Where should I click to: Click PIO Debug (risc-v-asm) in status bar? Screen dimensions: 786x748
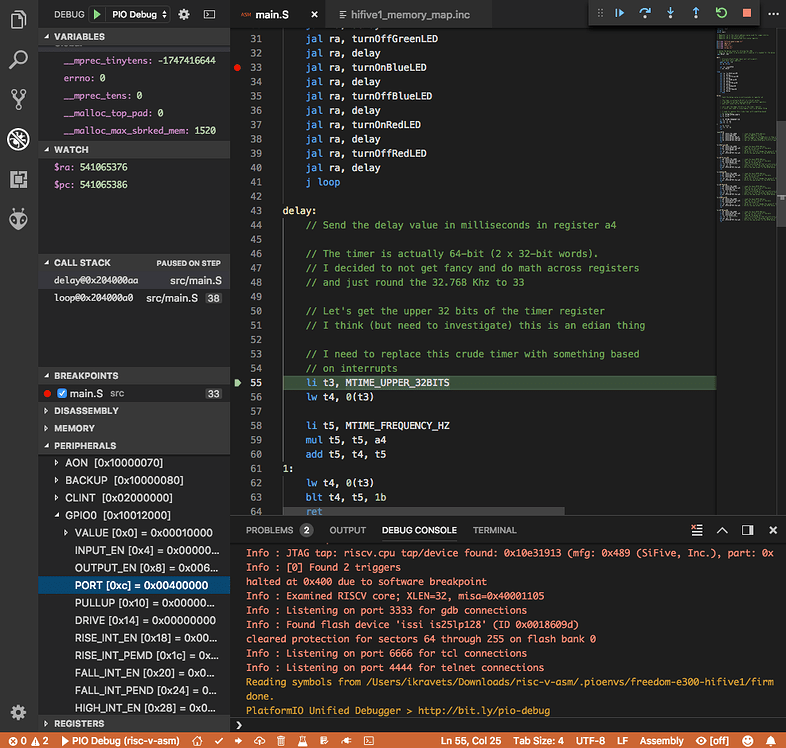pyautogui.click(x=120, y=740)
